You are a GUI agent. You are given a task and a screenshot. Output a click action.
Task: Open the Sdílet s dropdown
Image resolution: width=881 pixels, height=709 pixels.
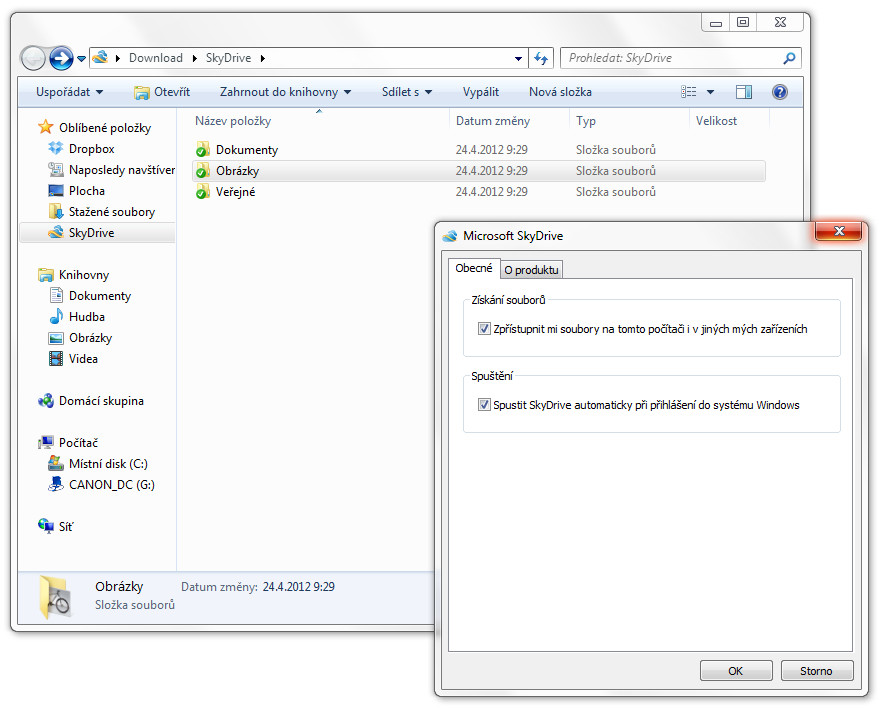pos(407,92)
